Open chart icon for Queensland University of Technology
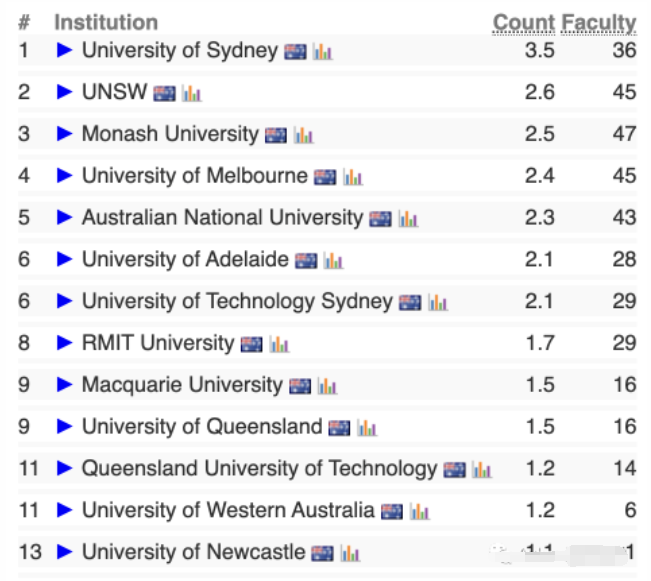The width and height of the screenshot is (651, 581). point(482,470)
